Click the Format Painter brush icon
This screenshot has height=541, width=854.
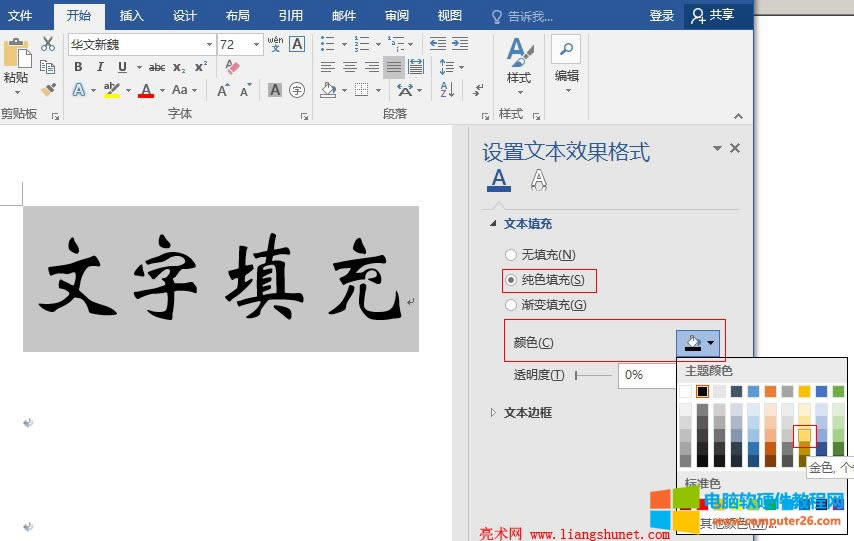coord(48,90)
